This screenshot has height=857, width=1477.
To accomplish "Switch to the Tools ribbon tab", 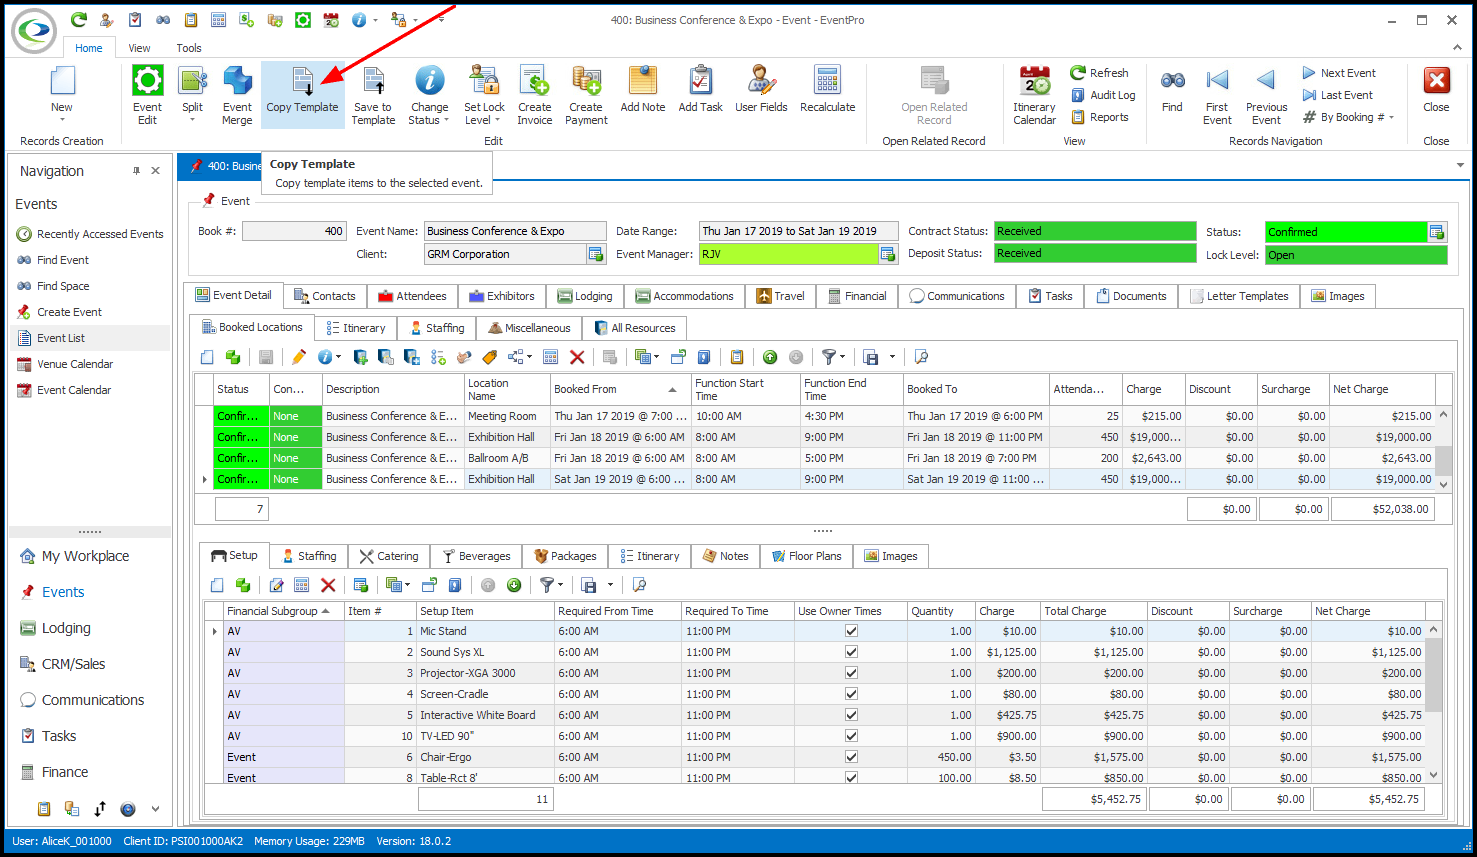I will pos(188,48).
